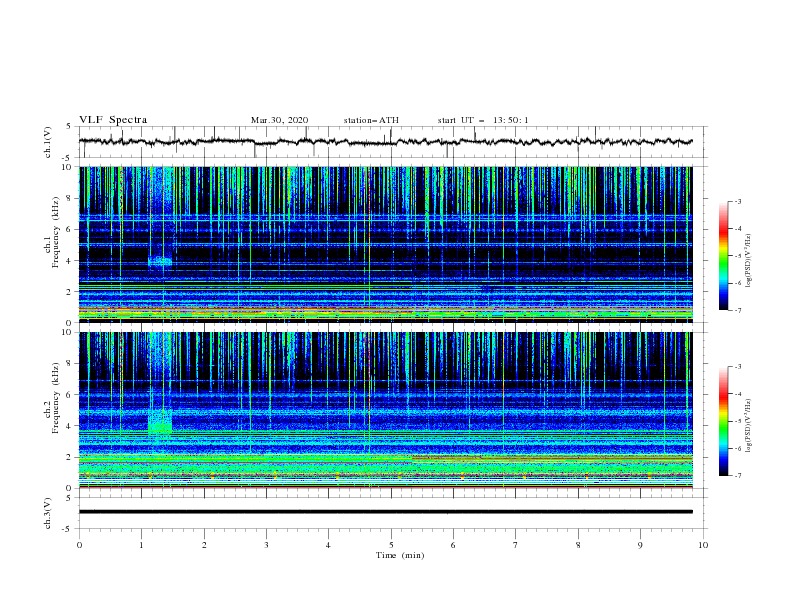The width and height of the screenshot is (792, 612).
Task: Click the "ch.1(V)" waveform axis label
Action: pyautogui.click(x=48, y=142)
